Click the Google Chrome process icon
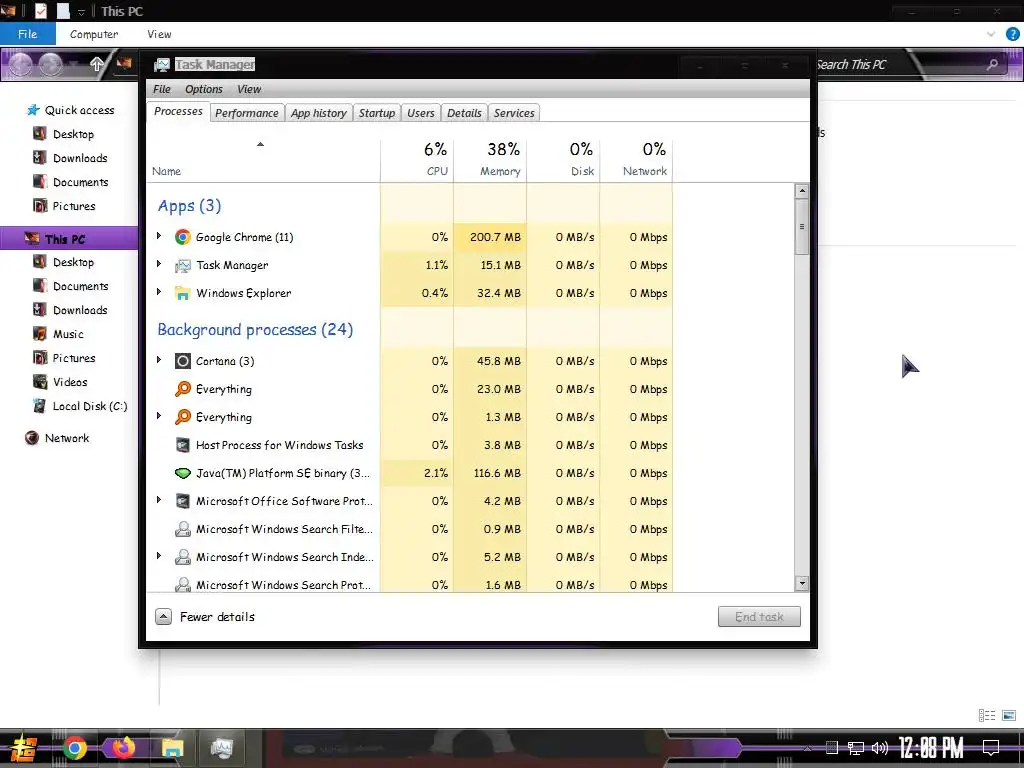1024x768 pixels. coord(183,237)
